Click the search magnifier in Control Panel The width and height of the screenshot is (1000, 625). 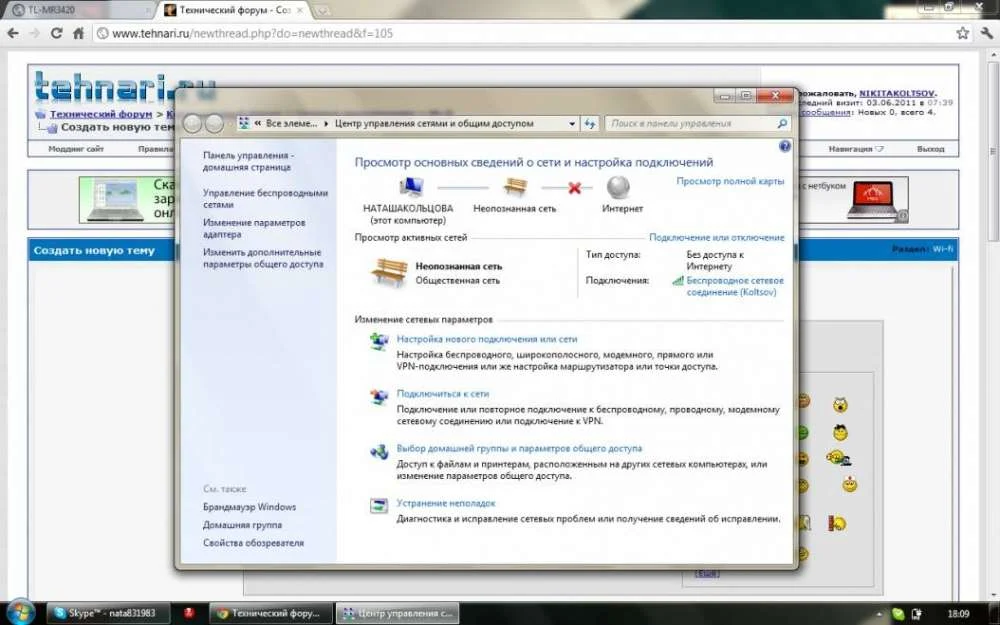(782, 124)
